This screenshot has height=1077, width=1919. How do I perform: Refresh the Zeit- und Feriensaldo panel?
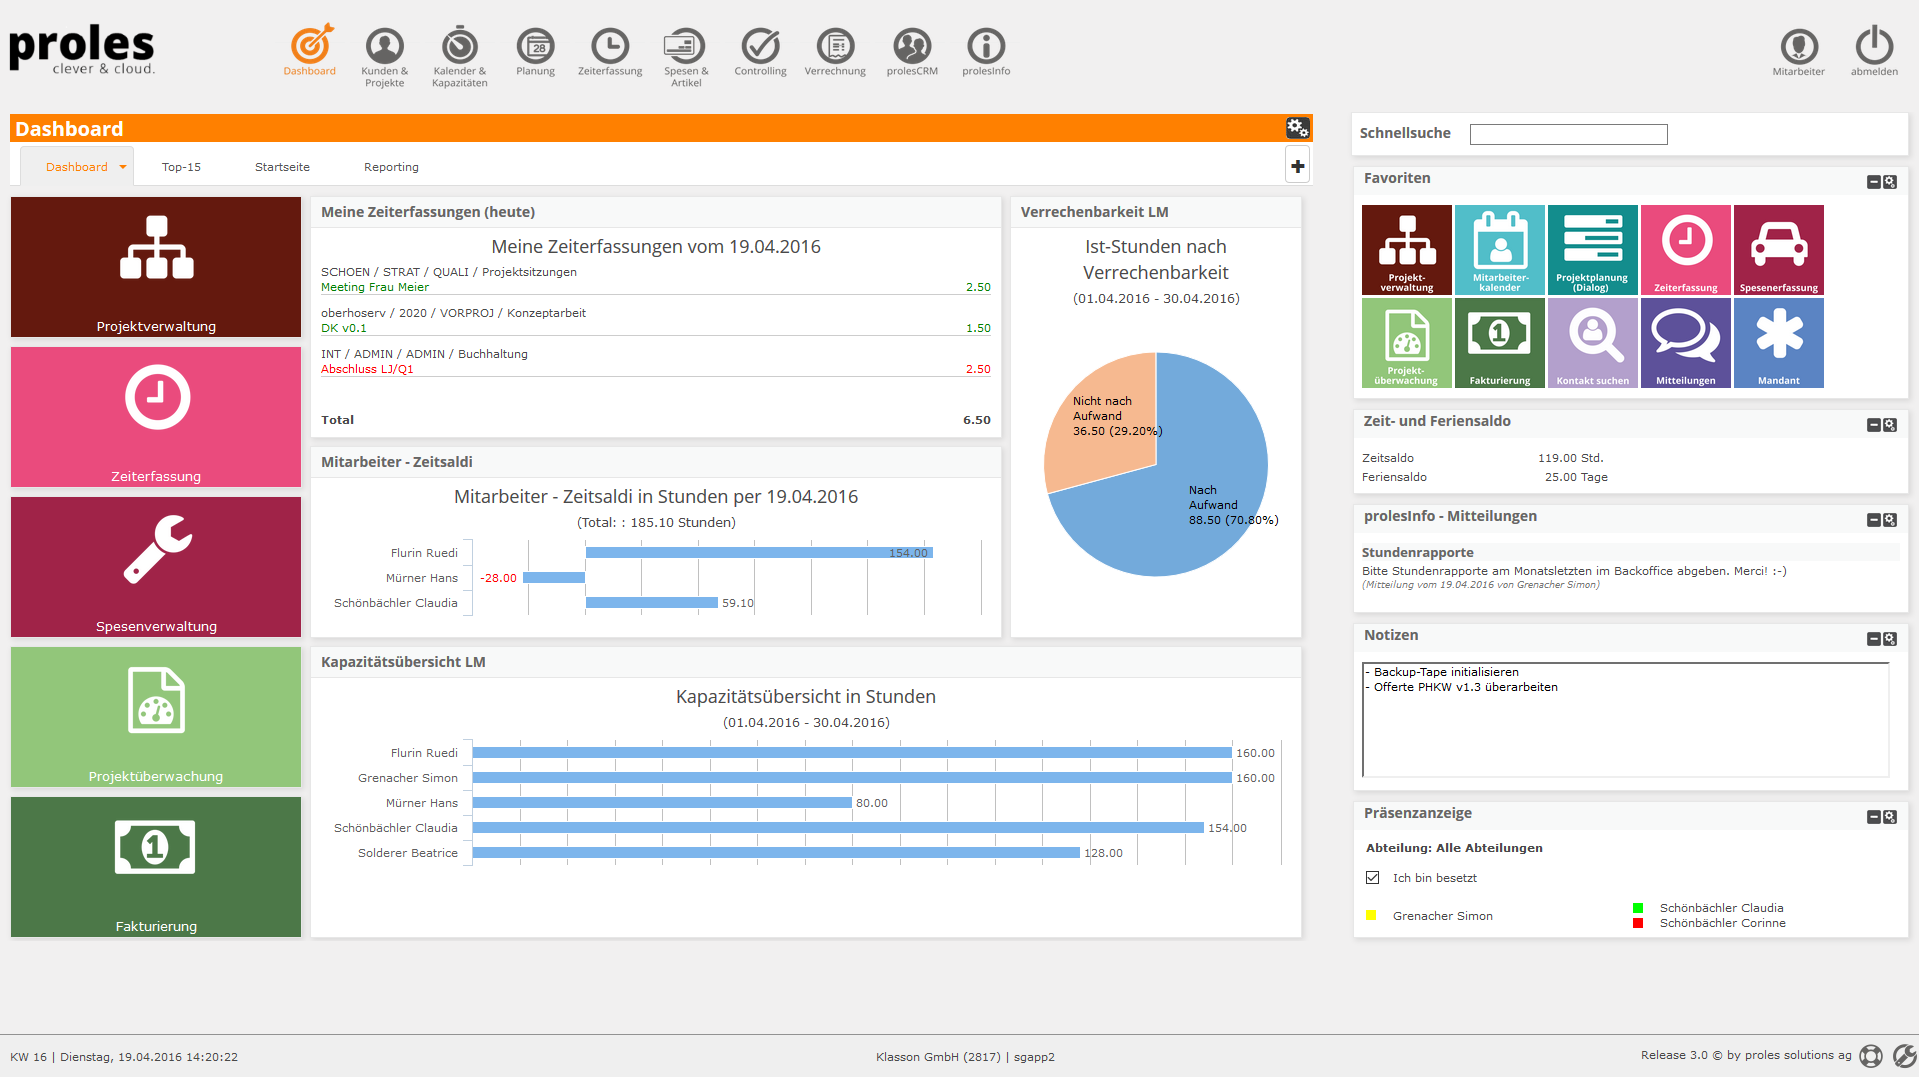click(x=1890, y=424)
